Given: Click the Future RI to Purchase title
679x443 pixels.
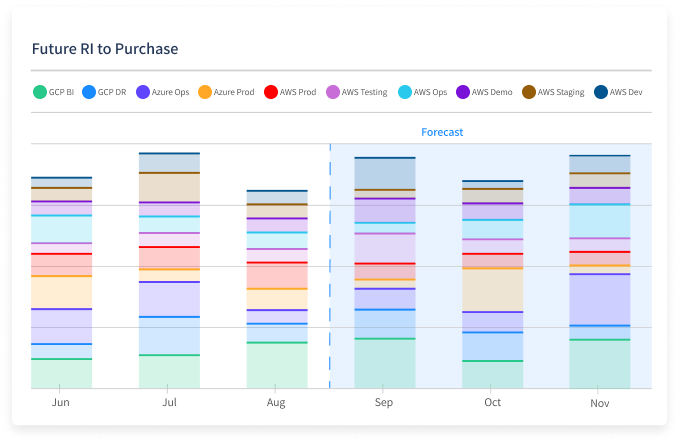Looking at the screenshot, I should click(x=105, y=49).
